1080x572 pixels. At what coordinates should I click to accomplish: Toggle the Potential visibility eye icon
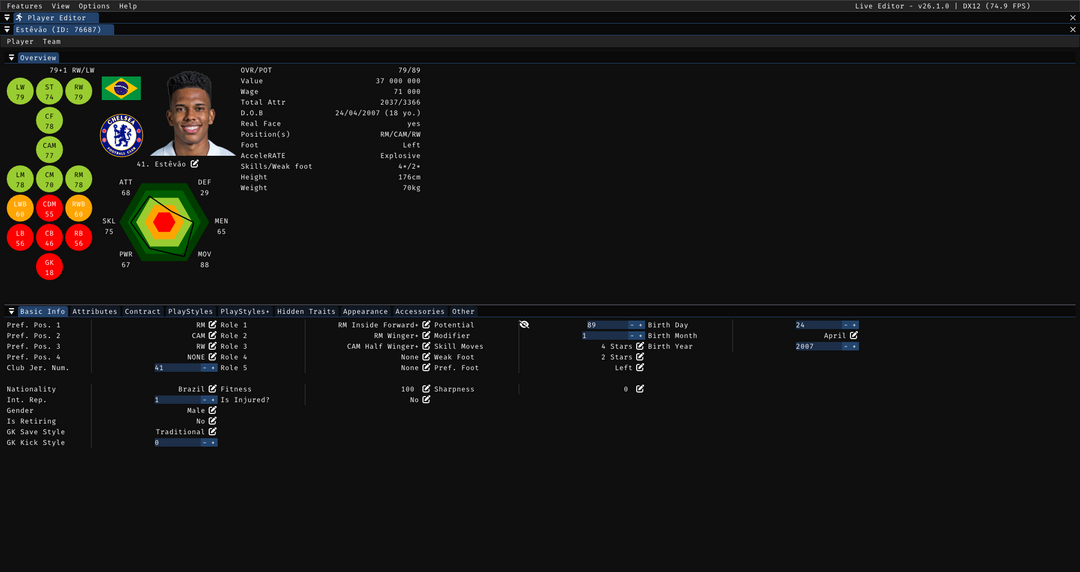525,325
